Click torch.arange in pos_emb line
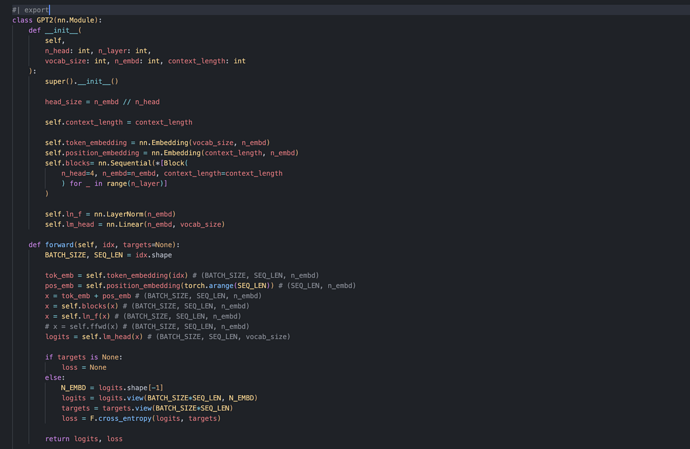This screenshot has width=690, height=449. pos(209,286)
